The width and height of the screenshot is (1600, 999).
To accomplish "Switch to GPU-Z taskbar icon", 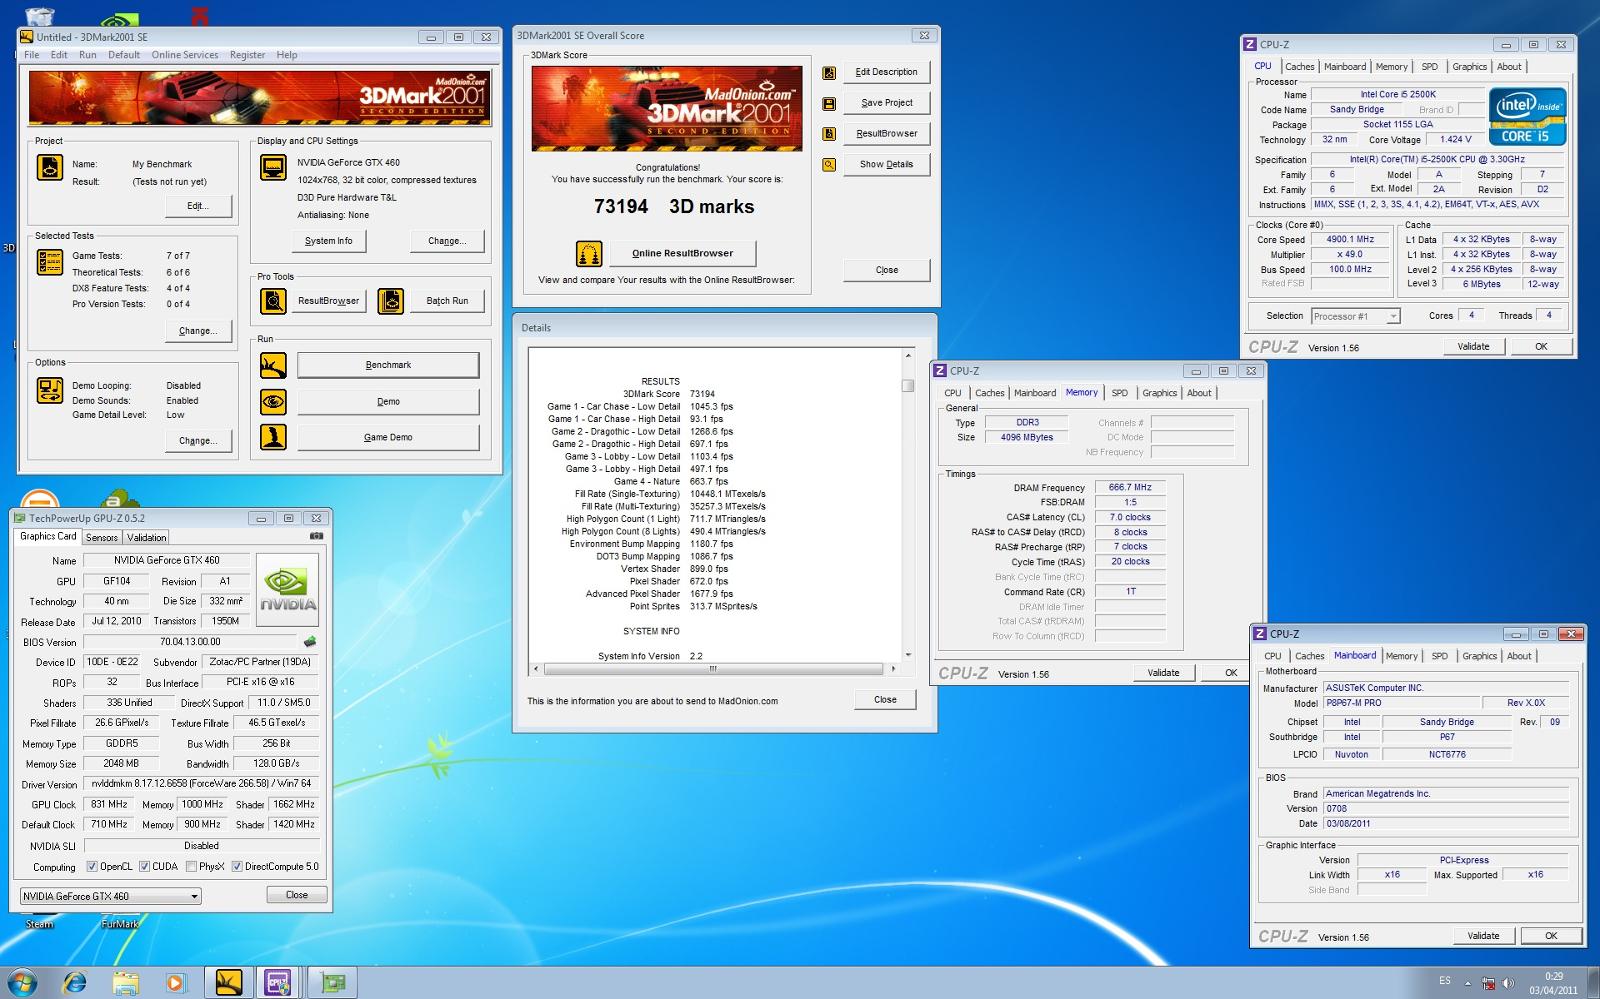I will pos(332,983).
